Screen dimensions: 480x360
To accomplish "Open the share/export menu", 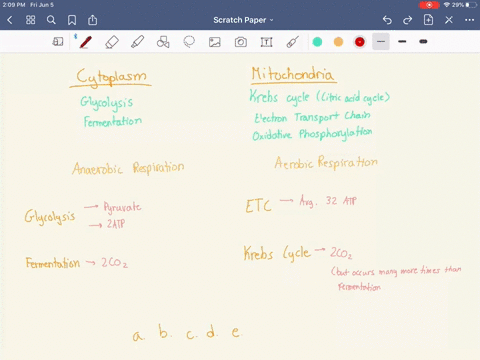I will coord(92,20).
